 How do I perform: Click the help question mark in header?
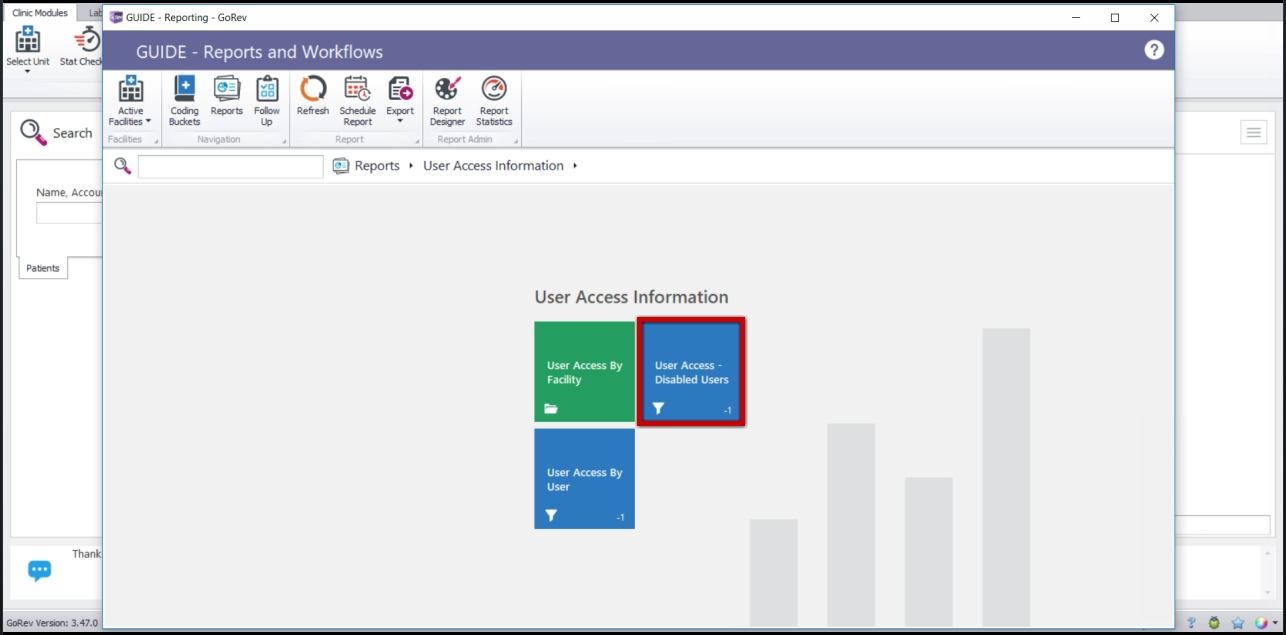[1154, 50]
